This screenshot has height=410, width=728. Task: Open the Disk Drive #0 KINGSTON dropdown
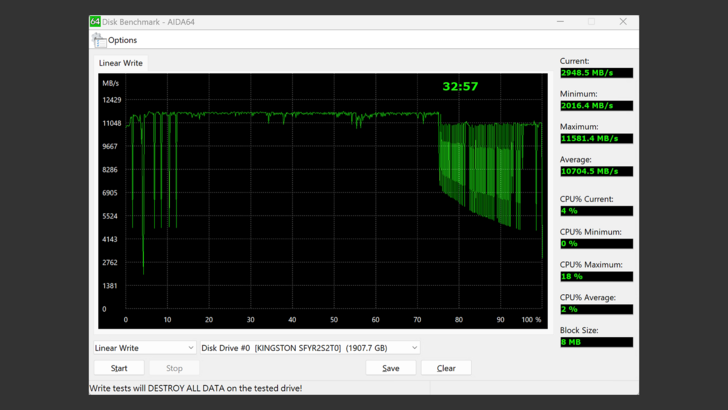[x=309, y=348]
